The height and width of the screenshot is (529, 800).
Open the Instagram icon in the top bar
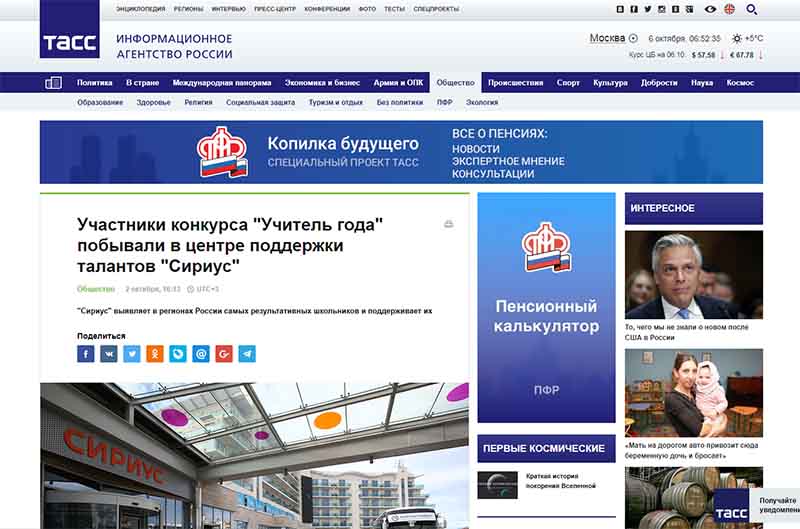661,9
